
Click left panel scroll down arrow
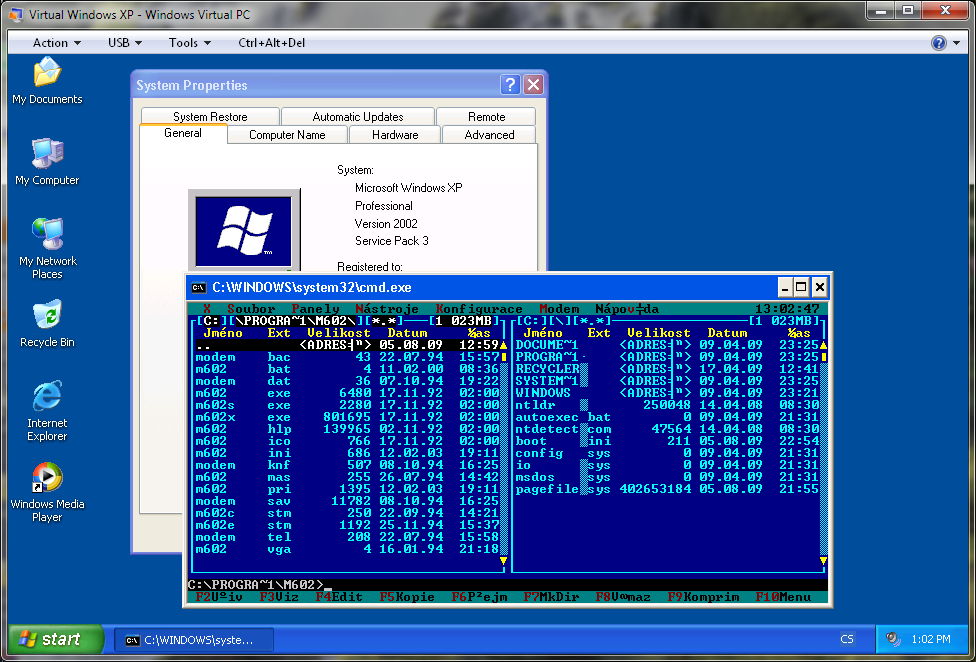click(x=504, y=562)
